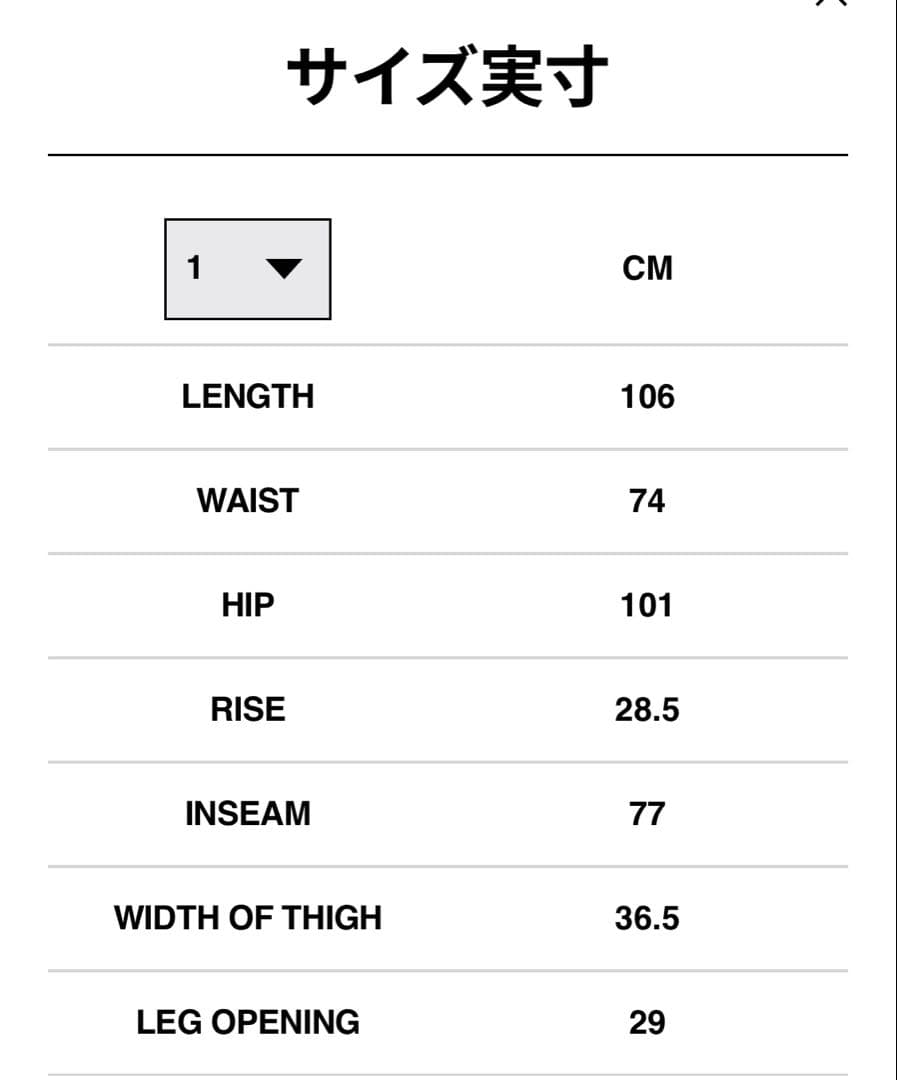Click the WAIST row label

pyautogui.click(x=248, y=501)
